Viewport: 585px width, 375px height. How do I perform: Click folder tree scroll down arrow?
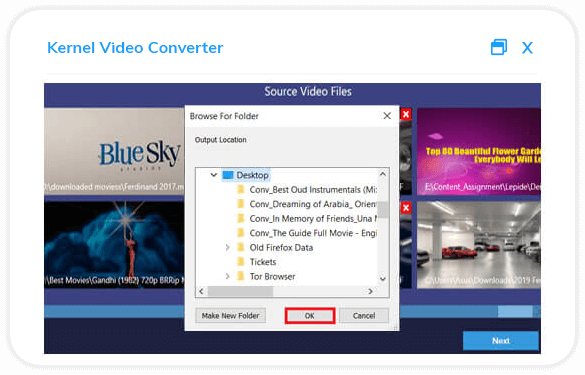383,278
